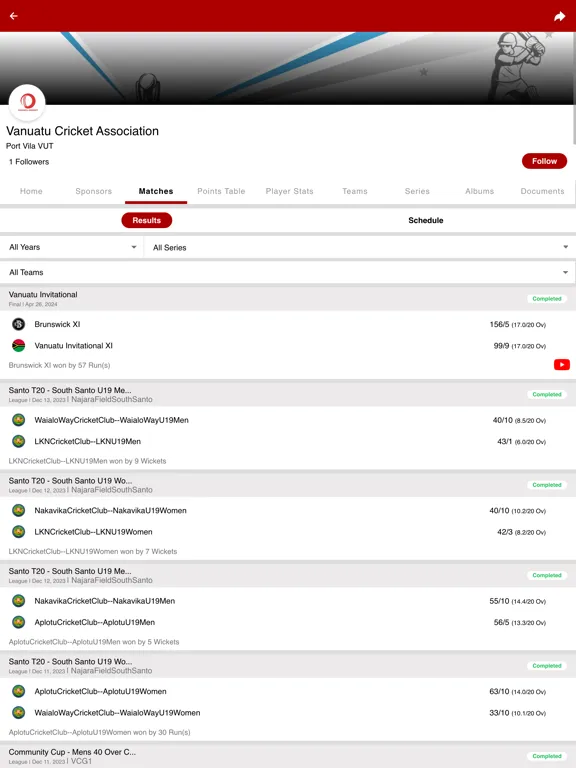The width and height of the screenshot is (576, 768).
Task: Open the All Series dropdown
Action: (360, 247)
